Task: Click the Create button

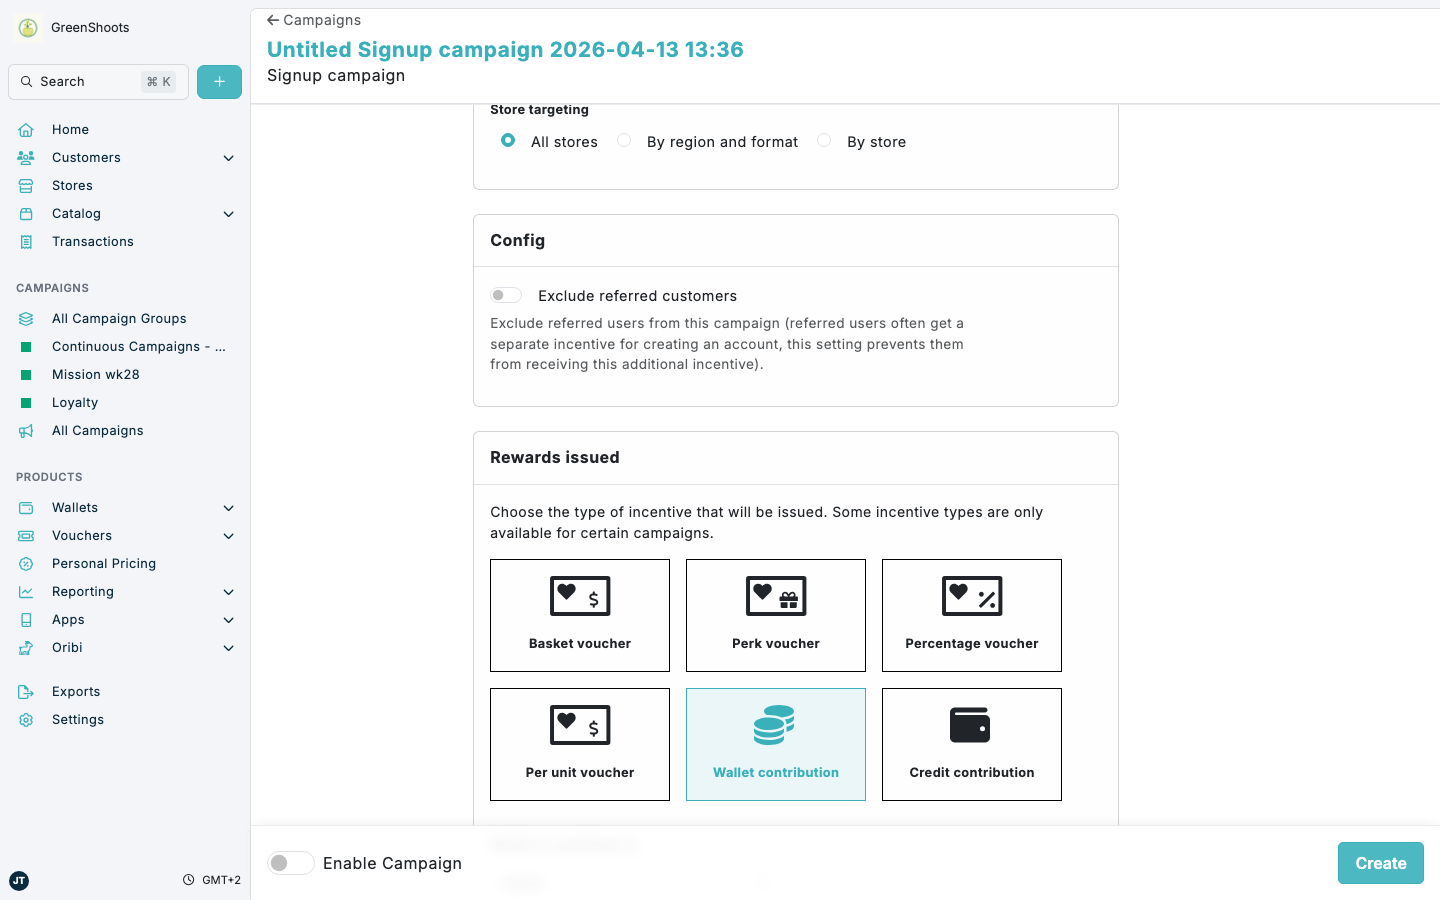Action: tap(1380, 862)
